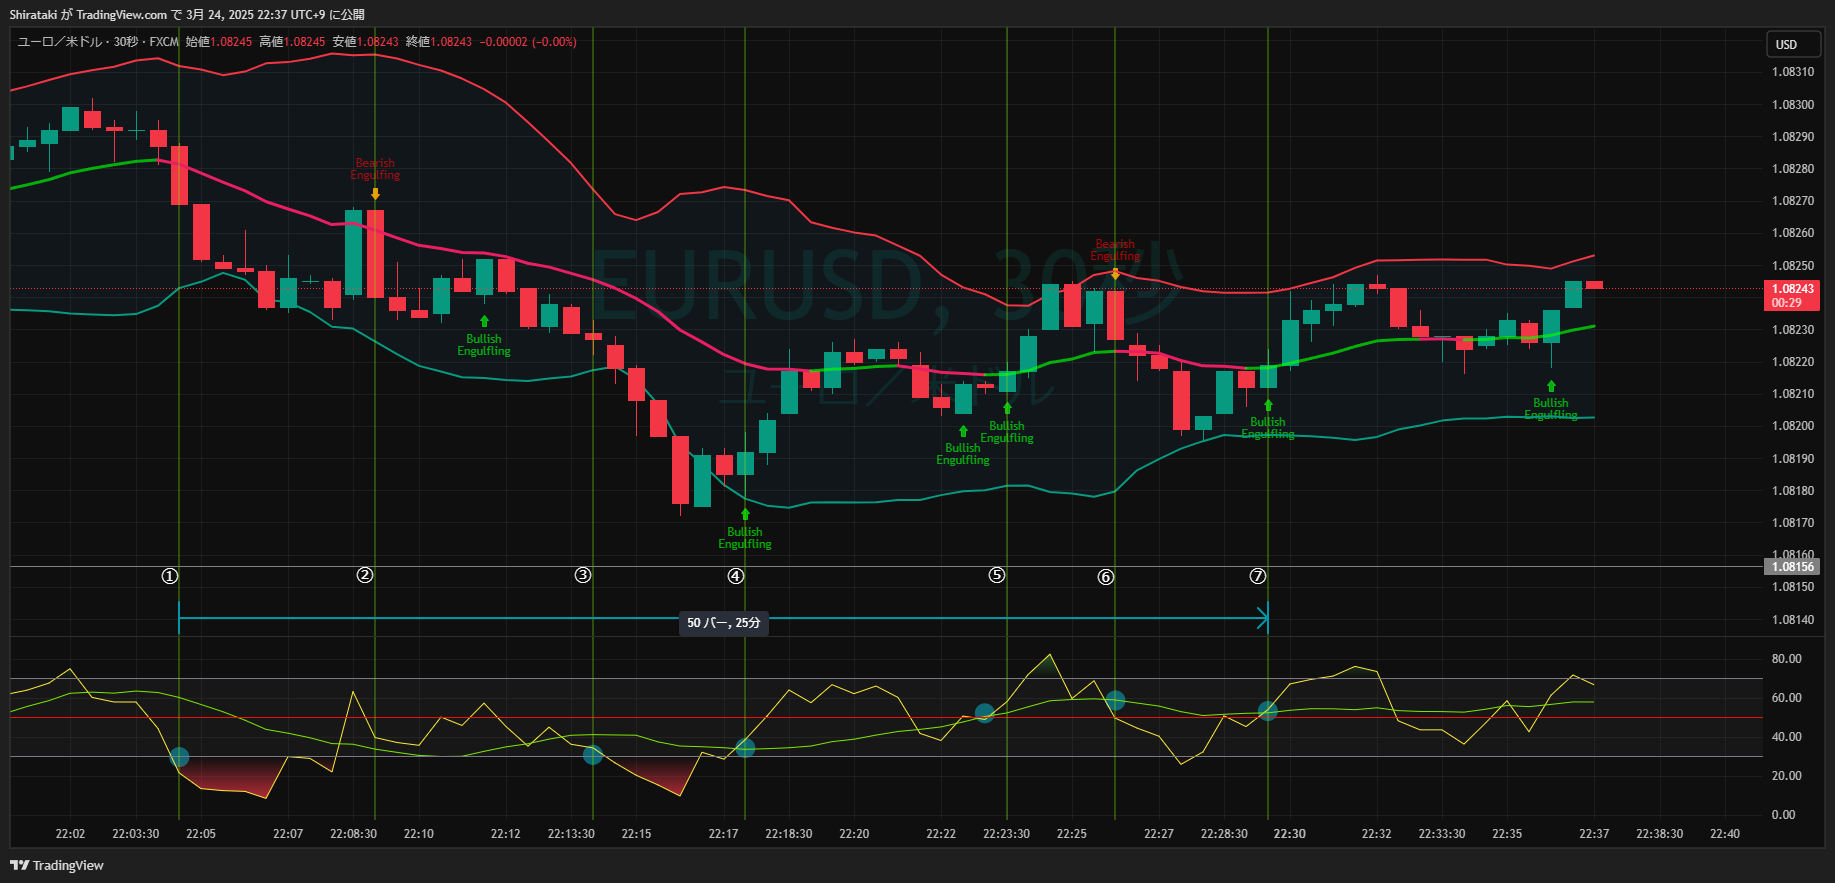
Task: Click the 60.00 oscillator scale label
Action: point(1786,698)
